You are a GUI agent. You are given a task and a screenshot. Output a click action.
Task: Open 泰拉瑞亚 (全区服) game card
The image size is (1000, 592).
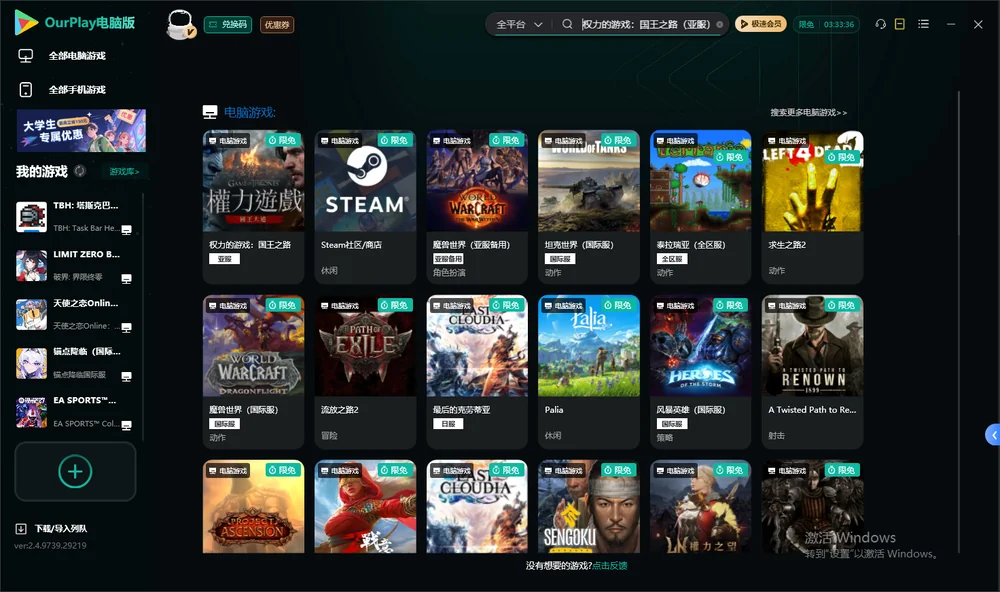[x=700, y=207]
